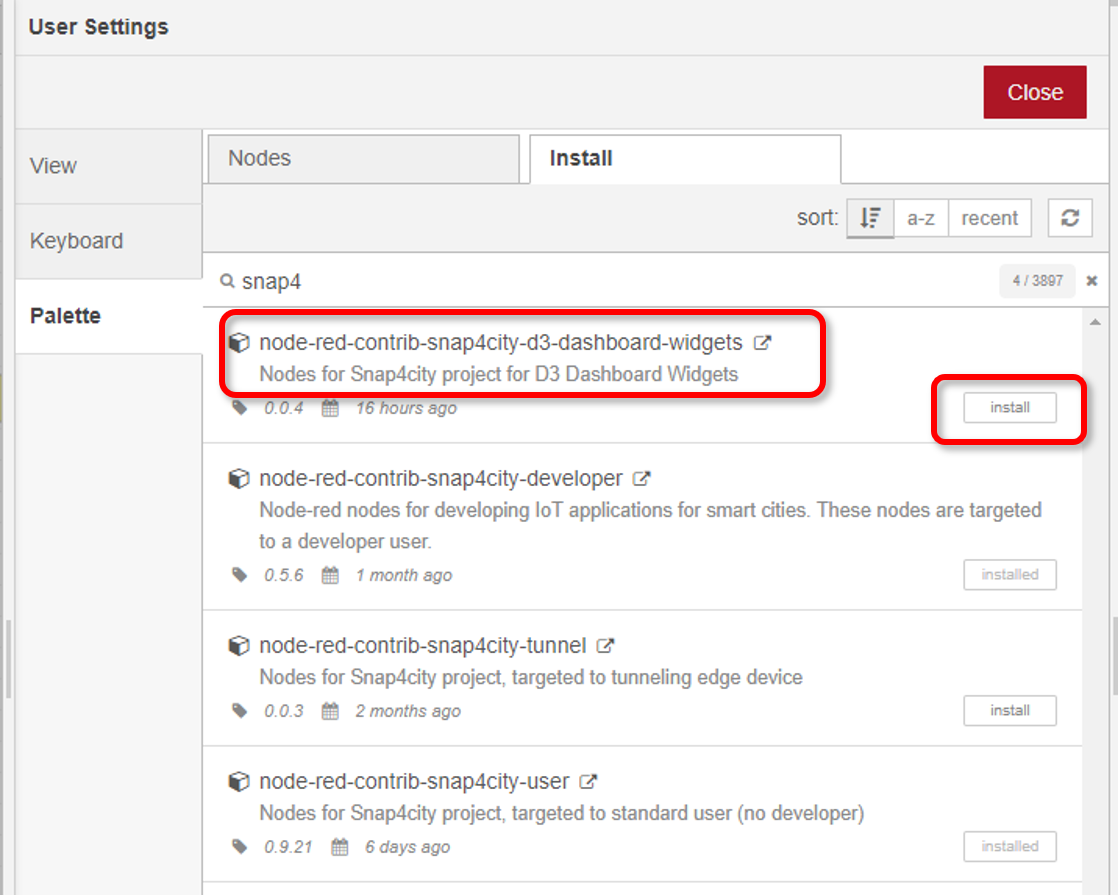Image resolution: width=1118 pixels, height=895 pixels.
Task: Install the snap4city-d3-dashboard-widgets module
Action: [1009, 408]
